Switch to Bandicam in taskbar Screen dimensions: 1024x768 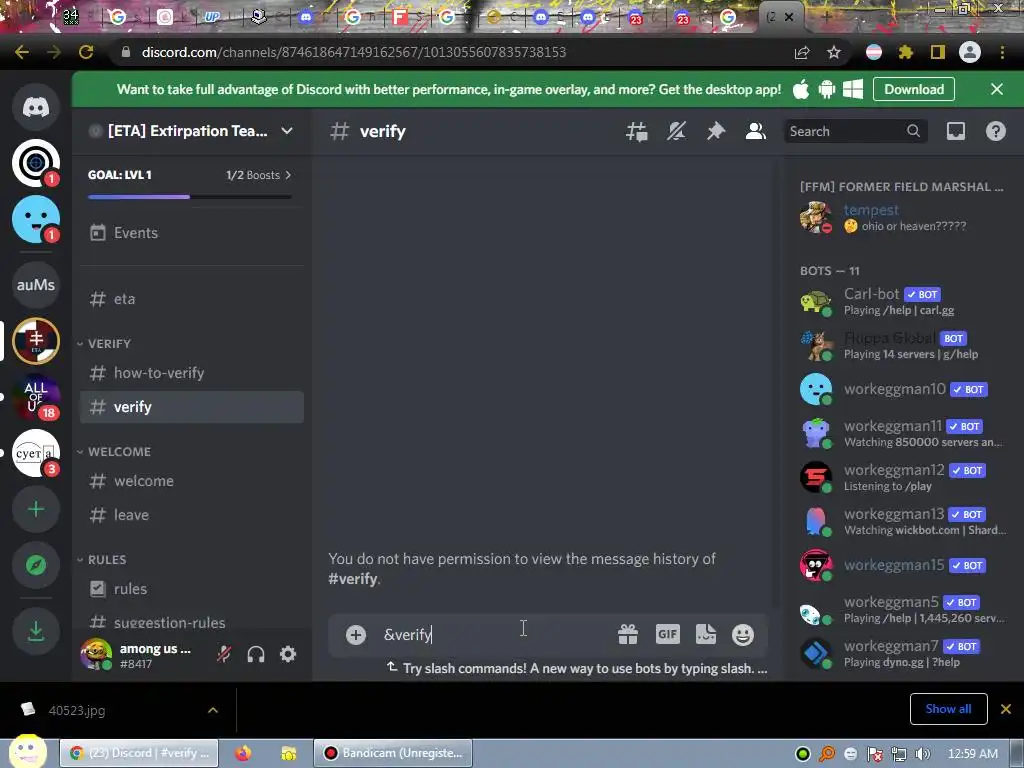click(392, 753)
